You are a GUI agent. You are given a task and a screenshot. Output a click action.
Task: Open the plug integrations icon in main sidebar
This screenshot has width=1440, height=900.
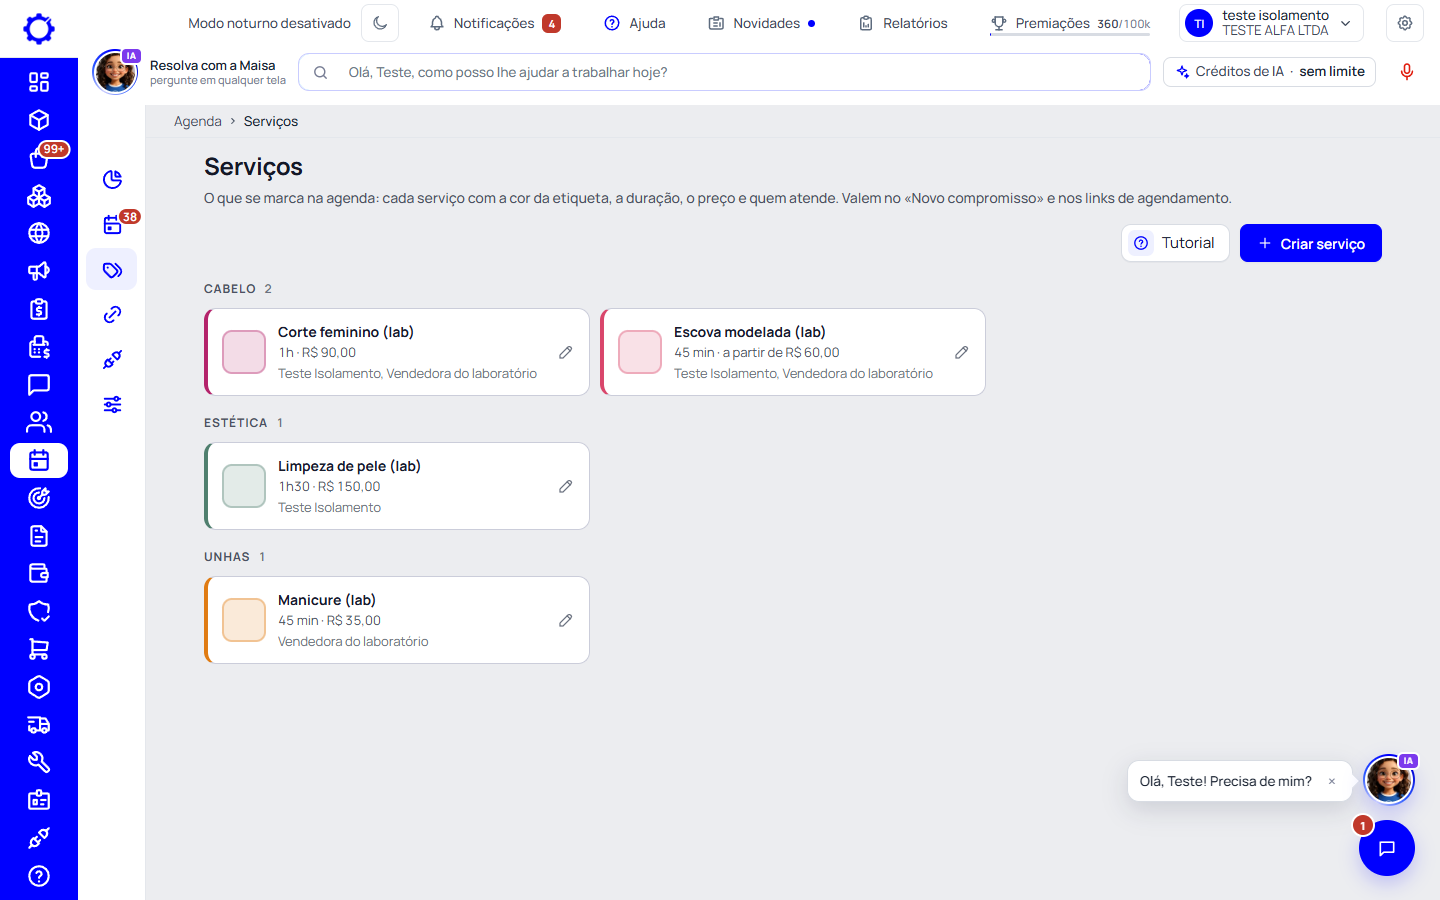point(39,838)
